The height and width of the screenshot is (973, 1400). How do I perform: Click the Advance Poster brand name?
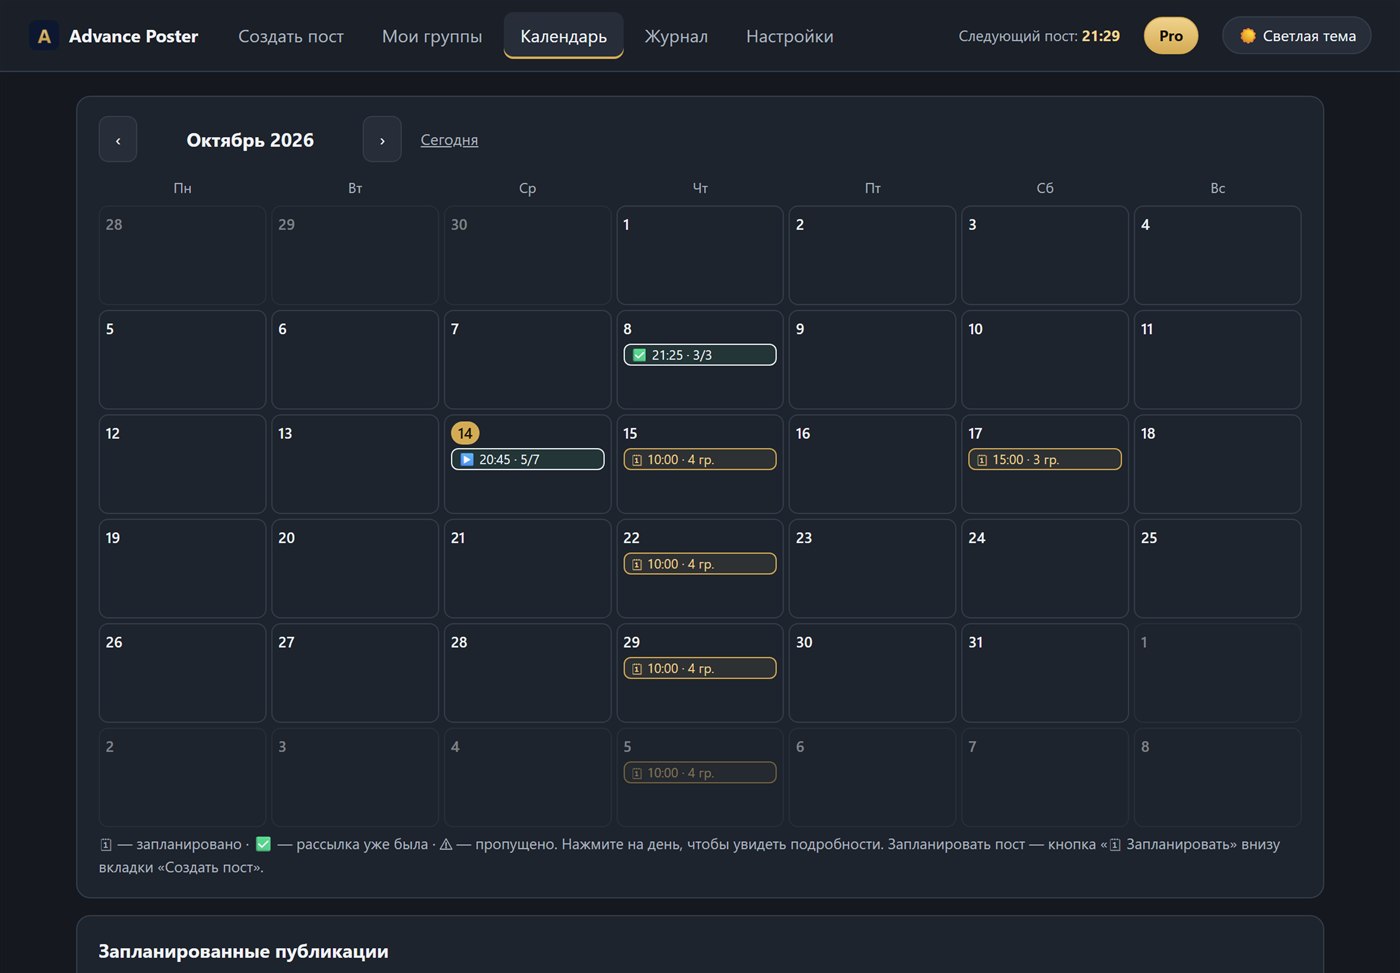tap(133, 36)
